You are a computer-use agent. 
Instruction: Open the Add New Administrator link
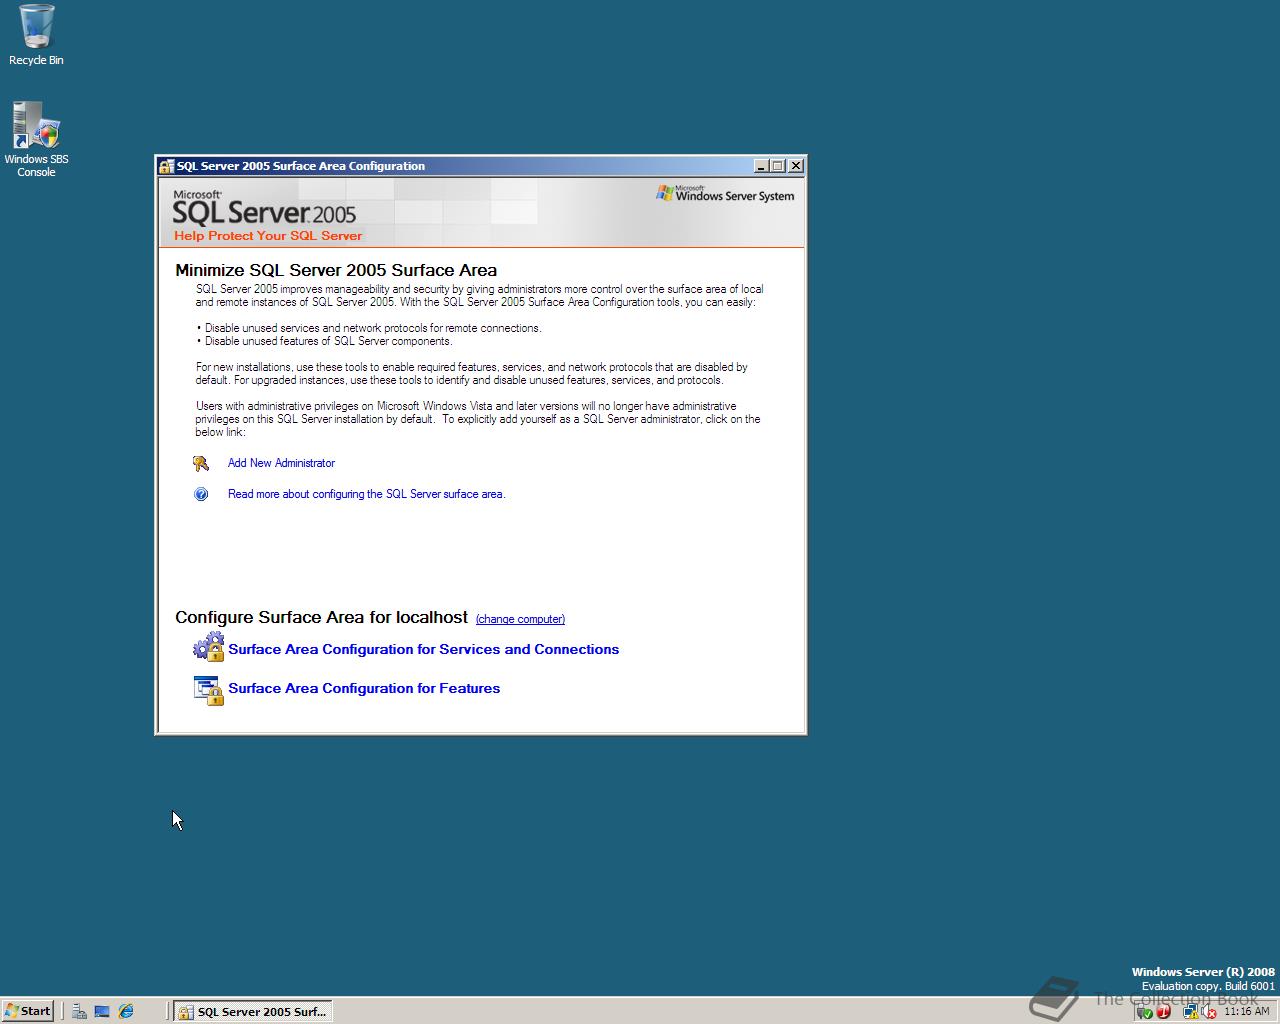click(281, 463)
